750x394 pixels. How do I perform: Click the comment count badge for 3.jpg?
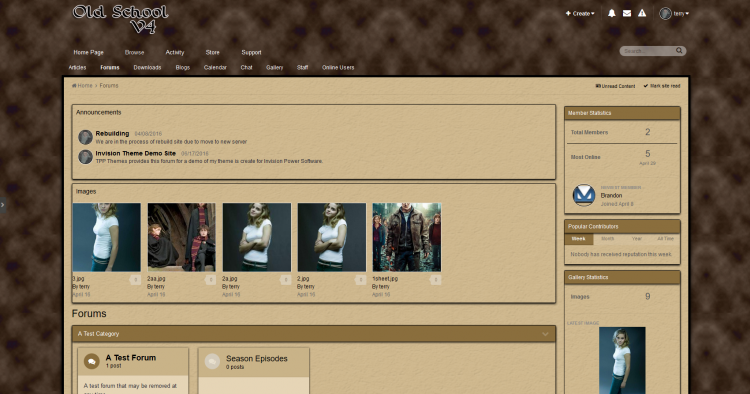tap(135, 280)
